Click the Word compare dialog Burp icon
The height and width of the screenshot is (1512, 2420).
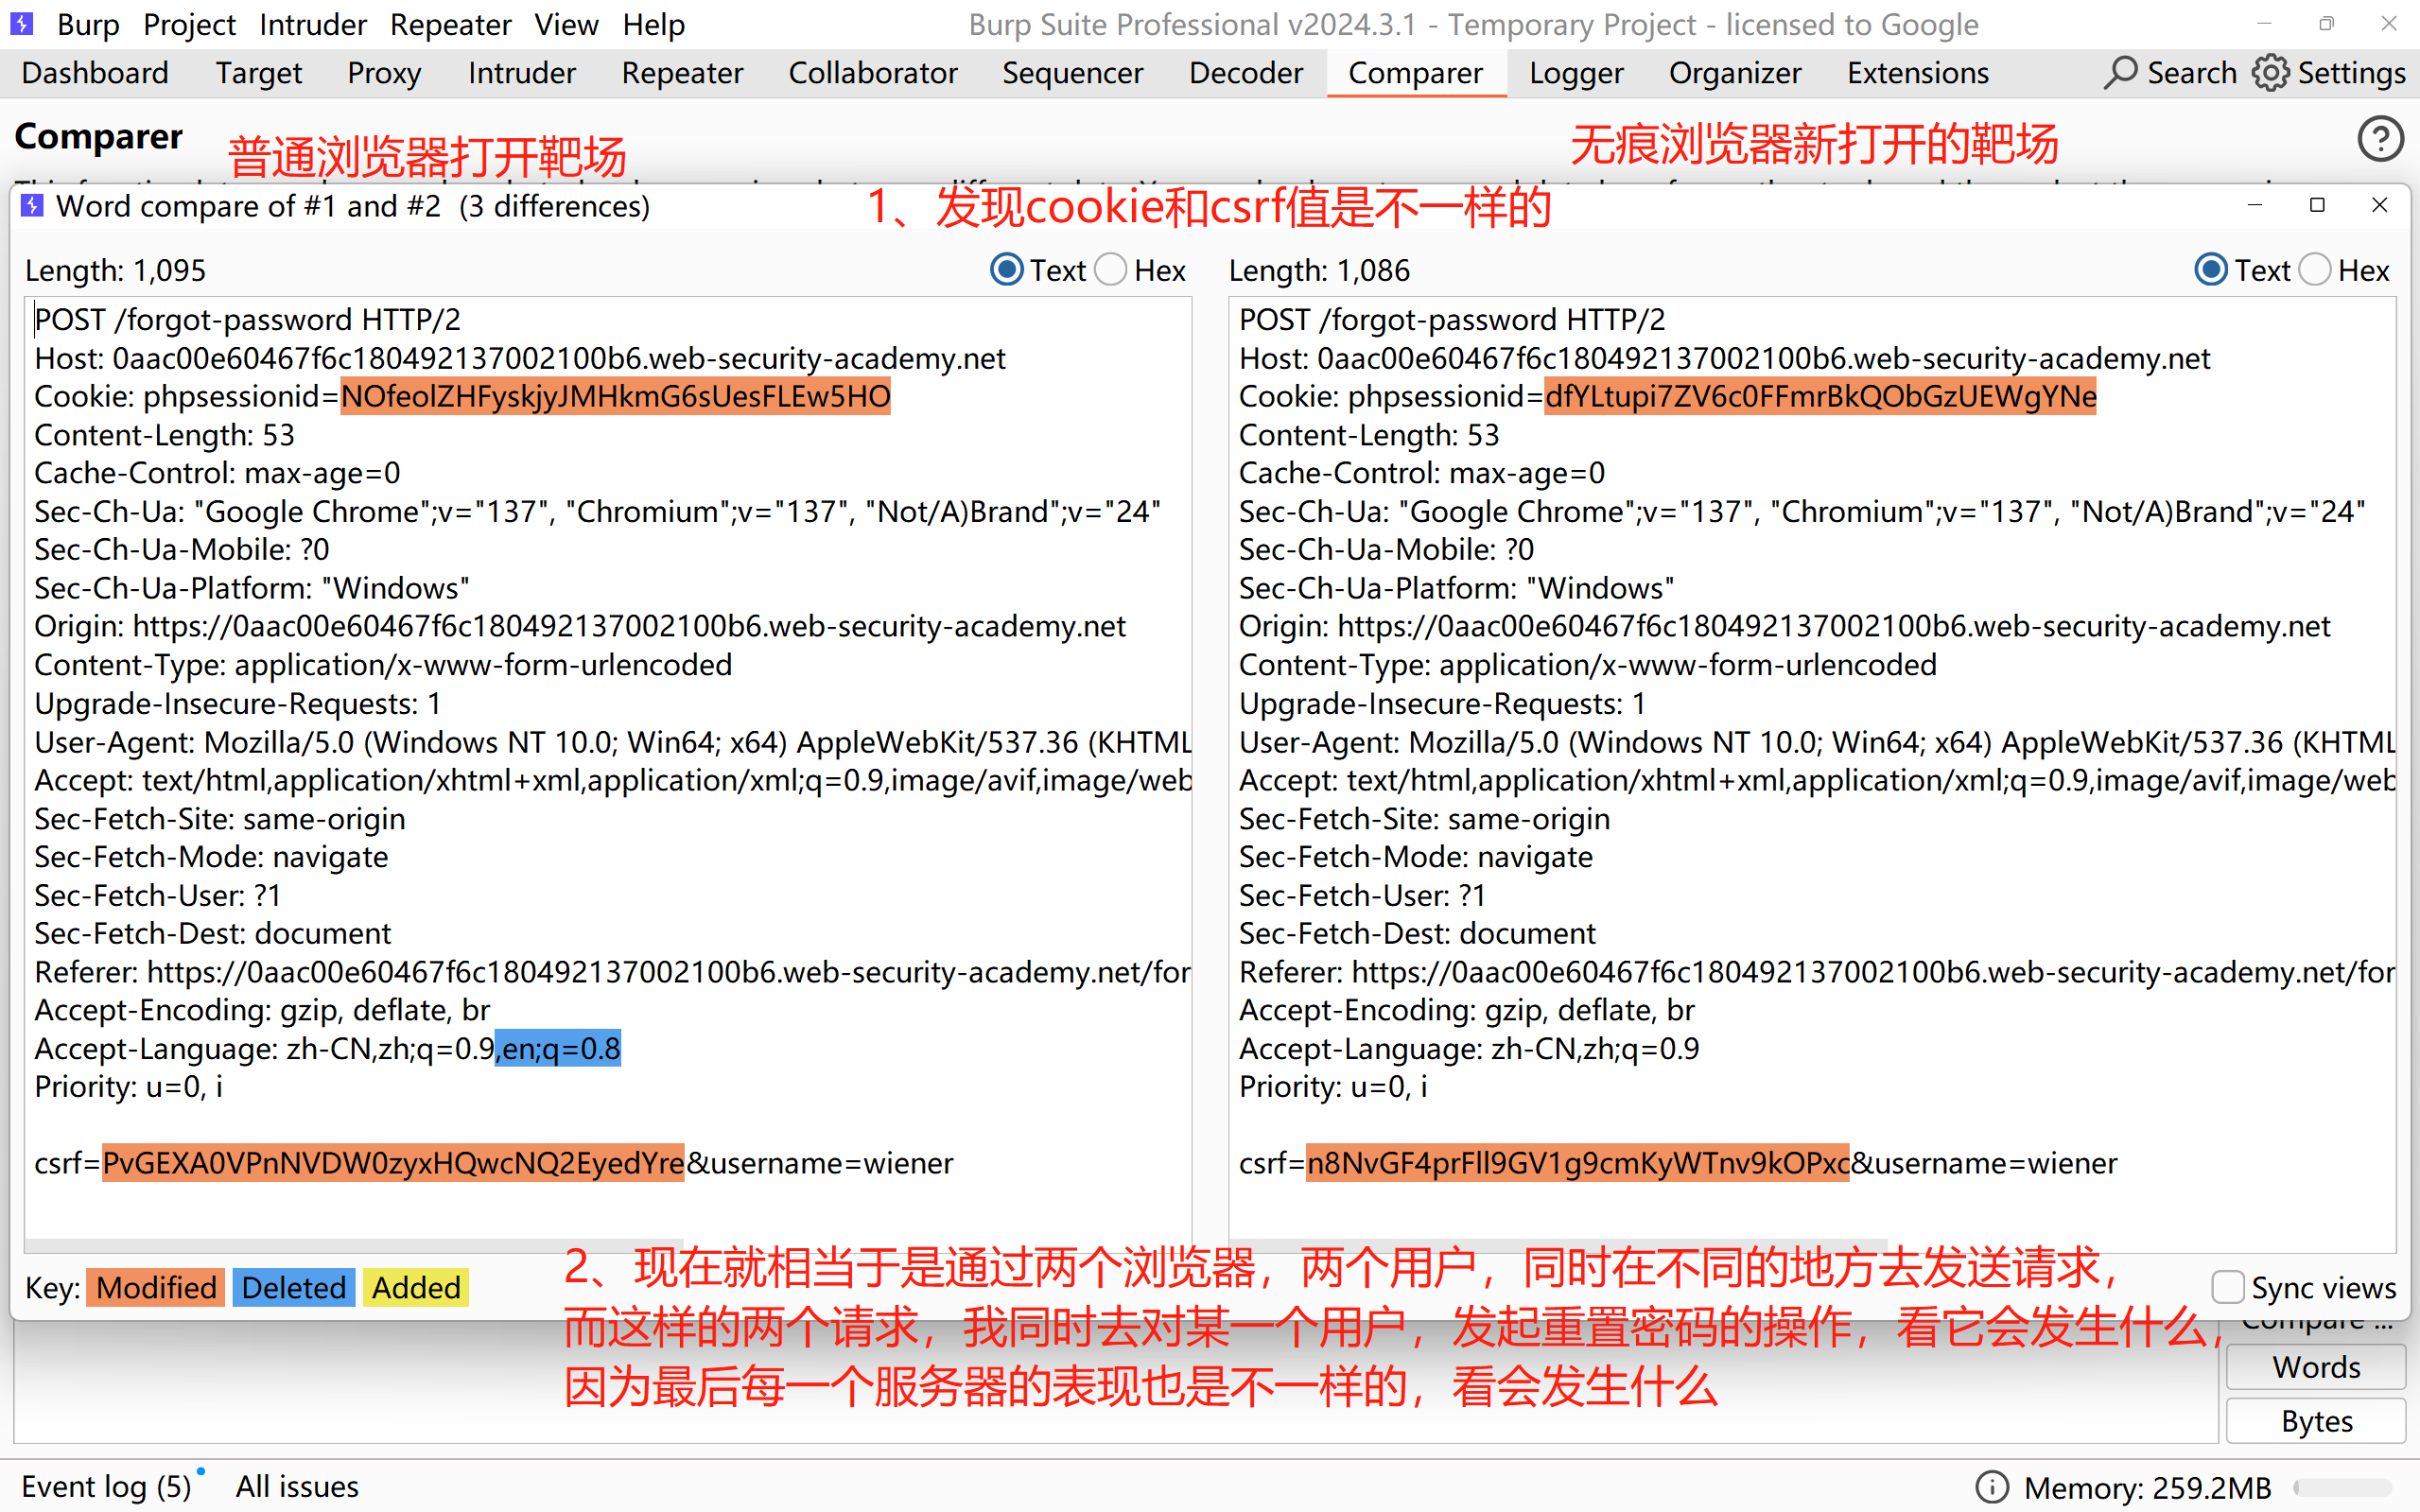32,206
